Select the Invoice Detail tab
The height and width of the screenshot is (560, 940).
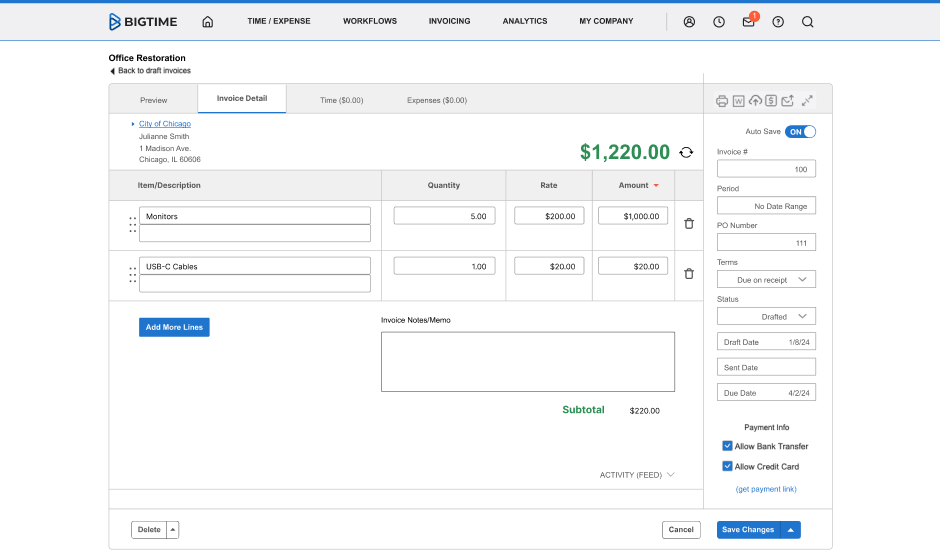(242, 98)
